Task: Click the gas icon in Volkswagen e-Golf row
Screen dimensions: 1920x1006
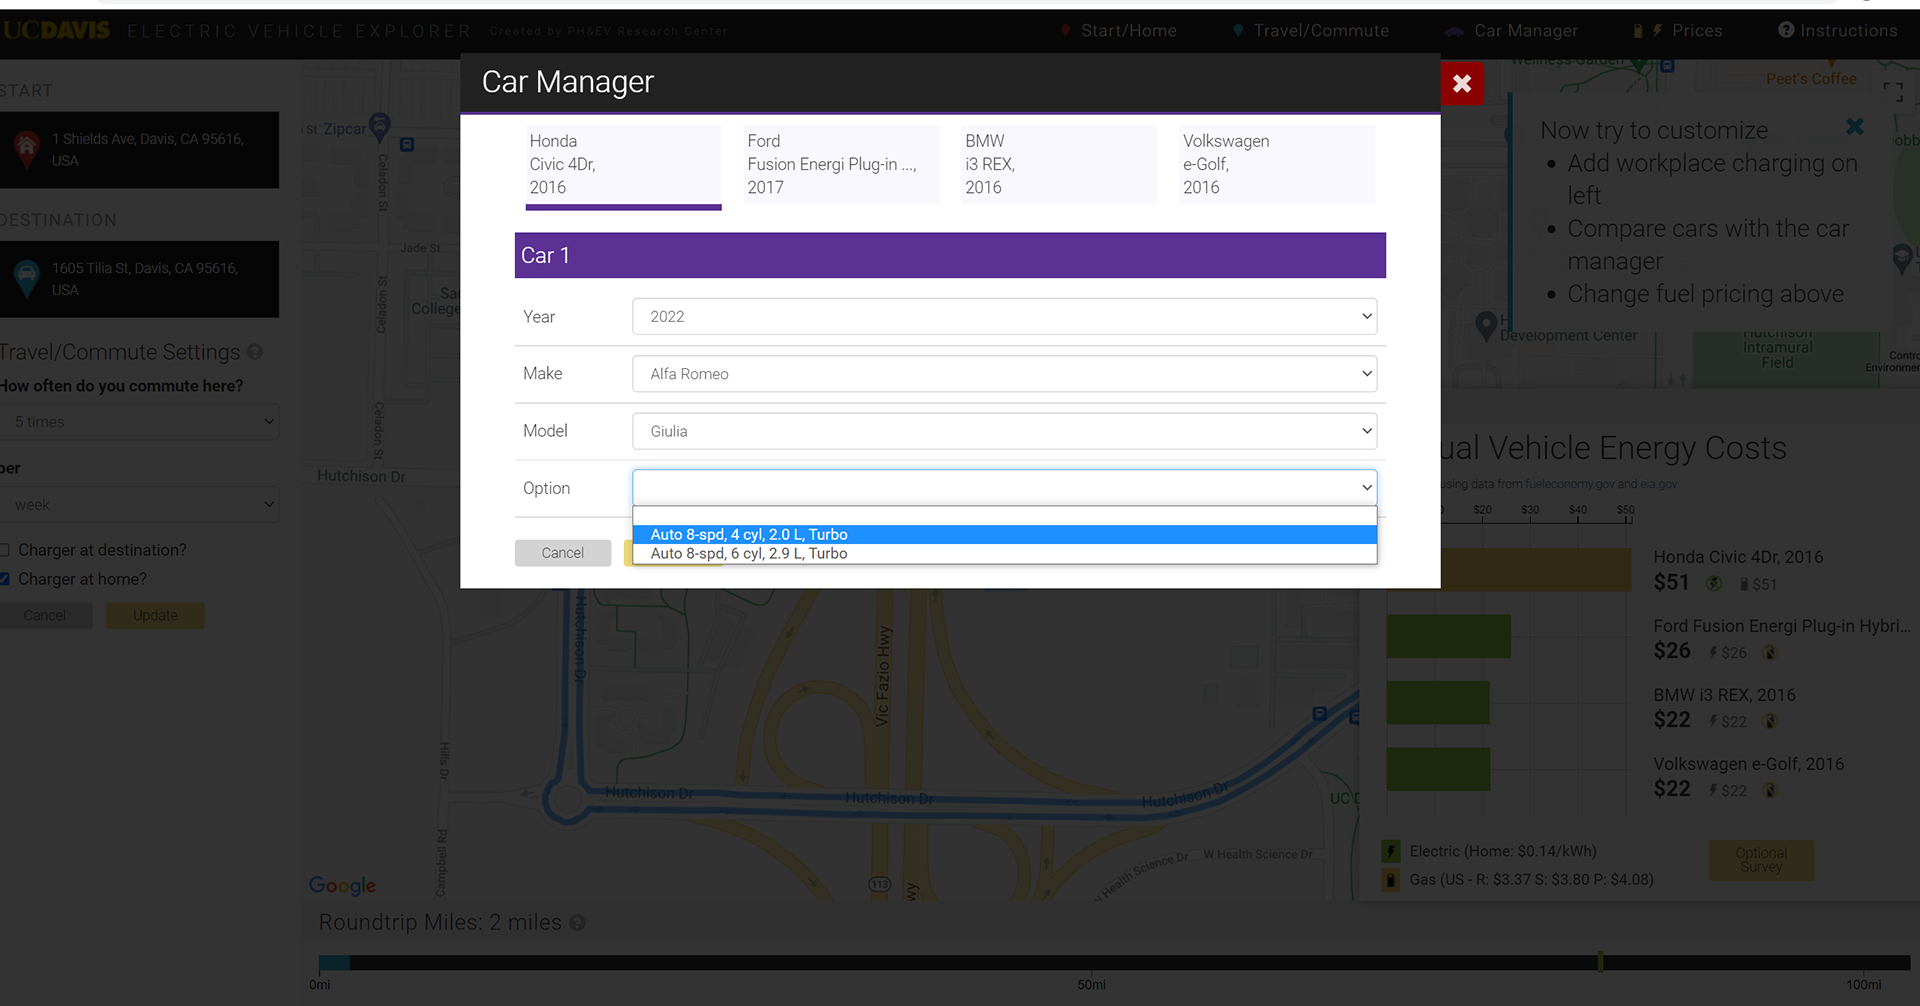Action: click(1770, 791)
